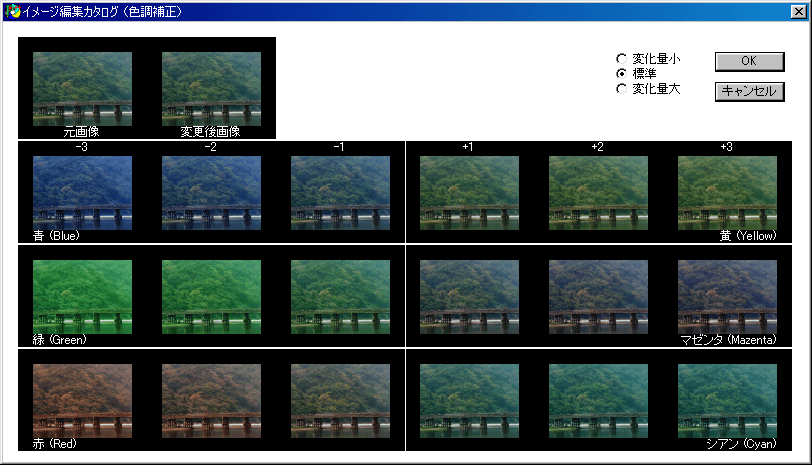The image size is (812, 465).
Task: Click the -1 column header
Action: tap(339, 147)
